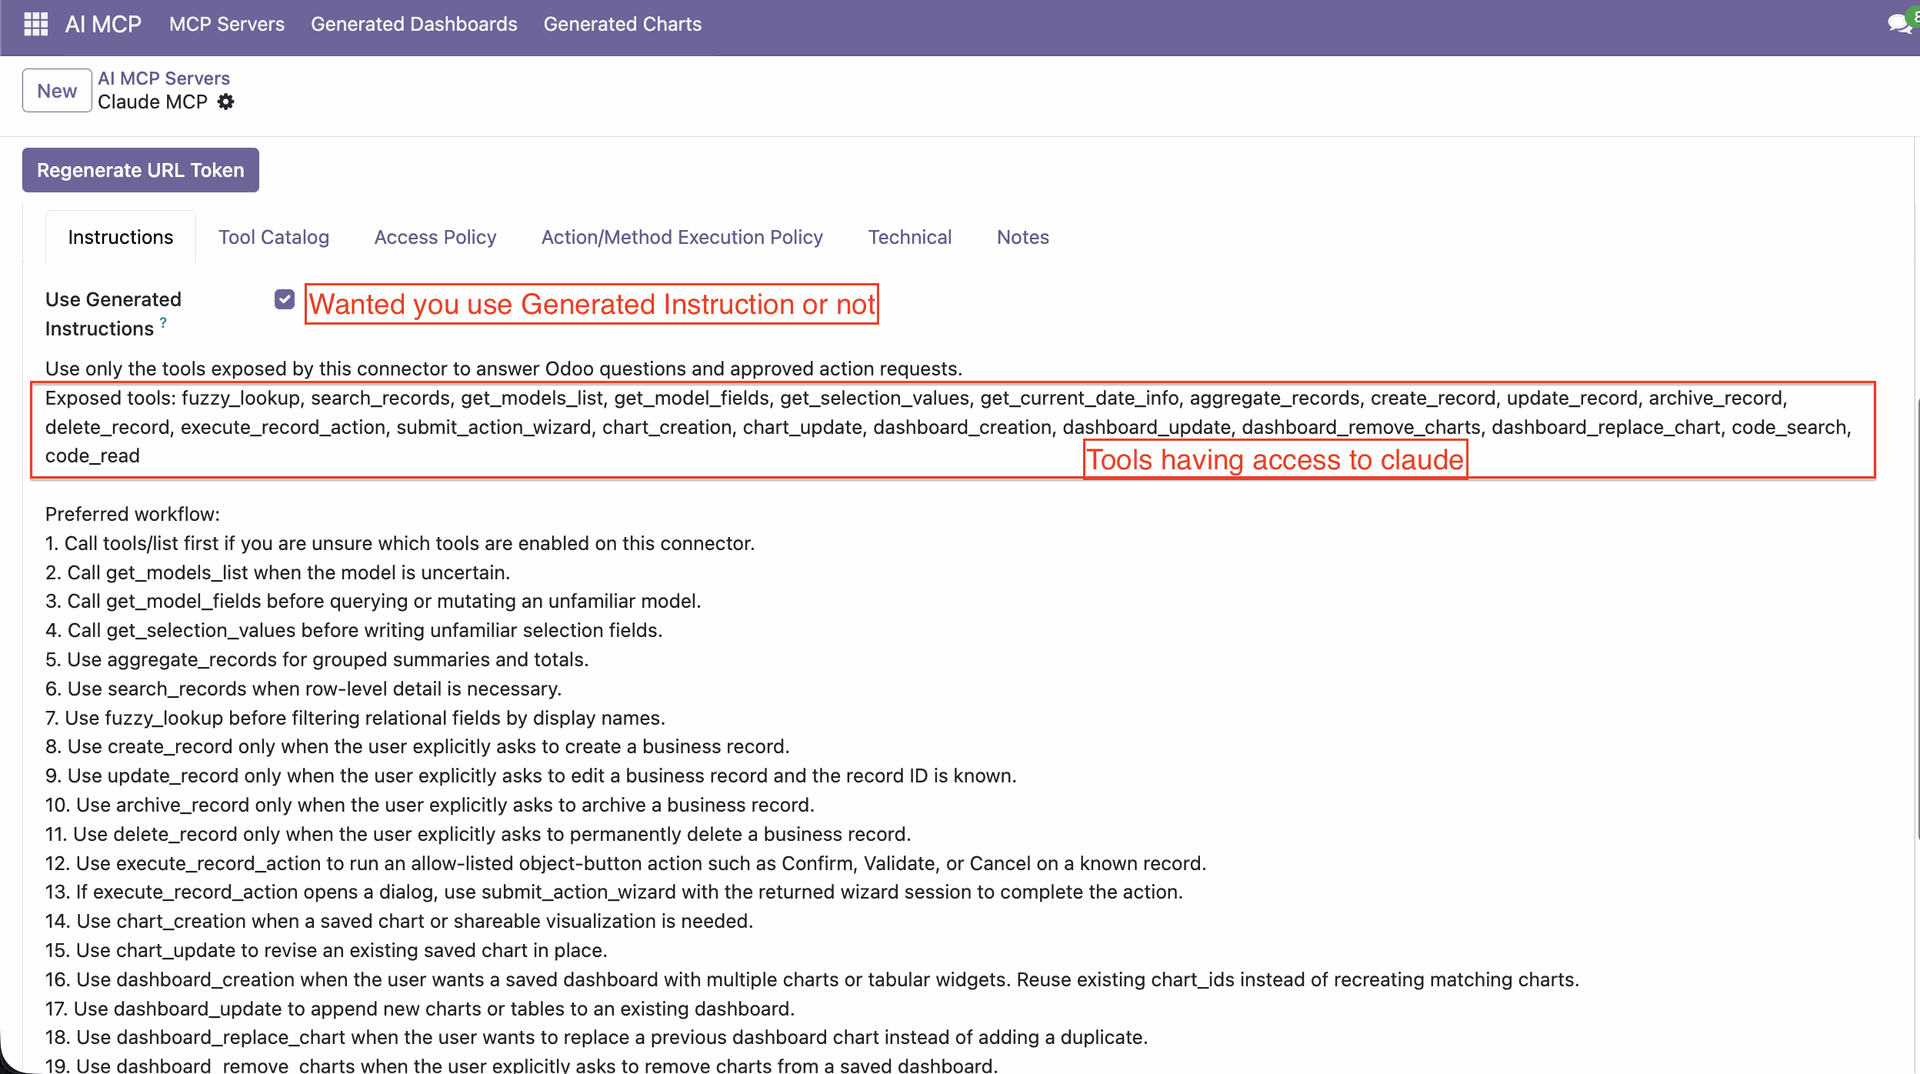Image resolution: width=1920 pixels, height=1074 pixels.
Task: Switch to the Access Policy tab
Action: click(x=435, y=237)
